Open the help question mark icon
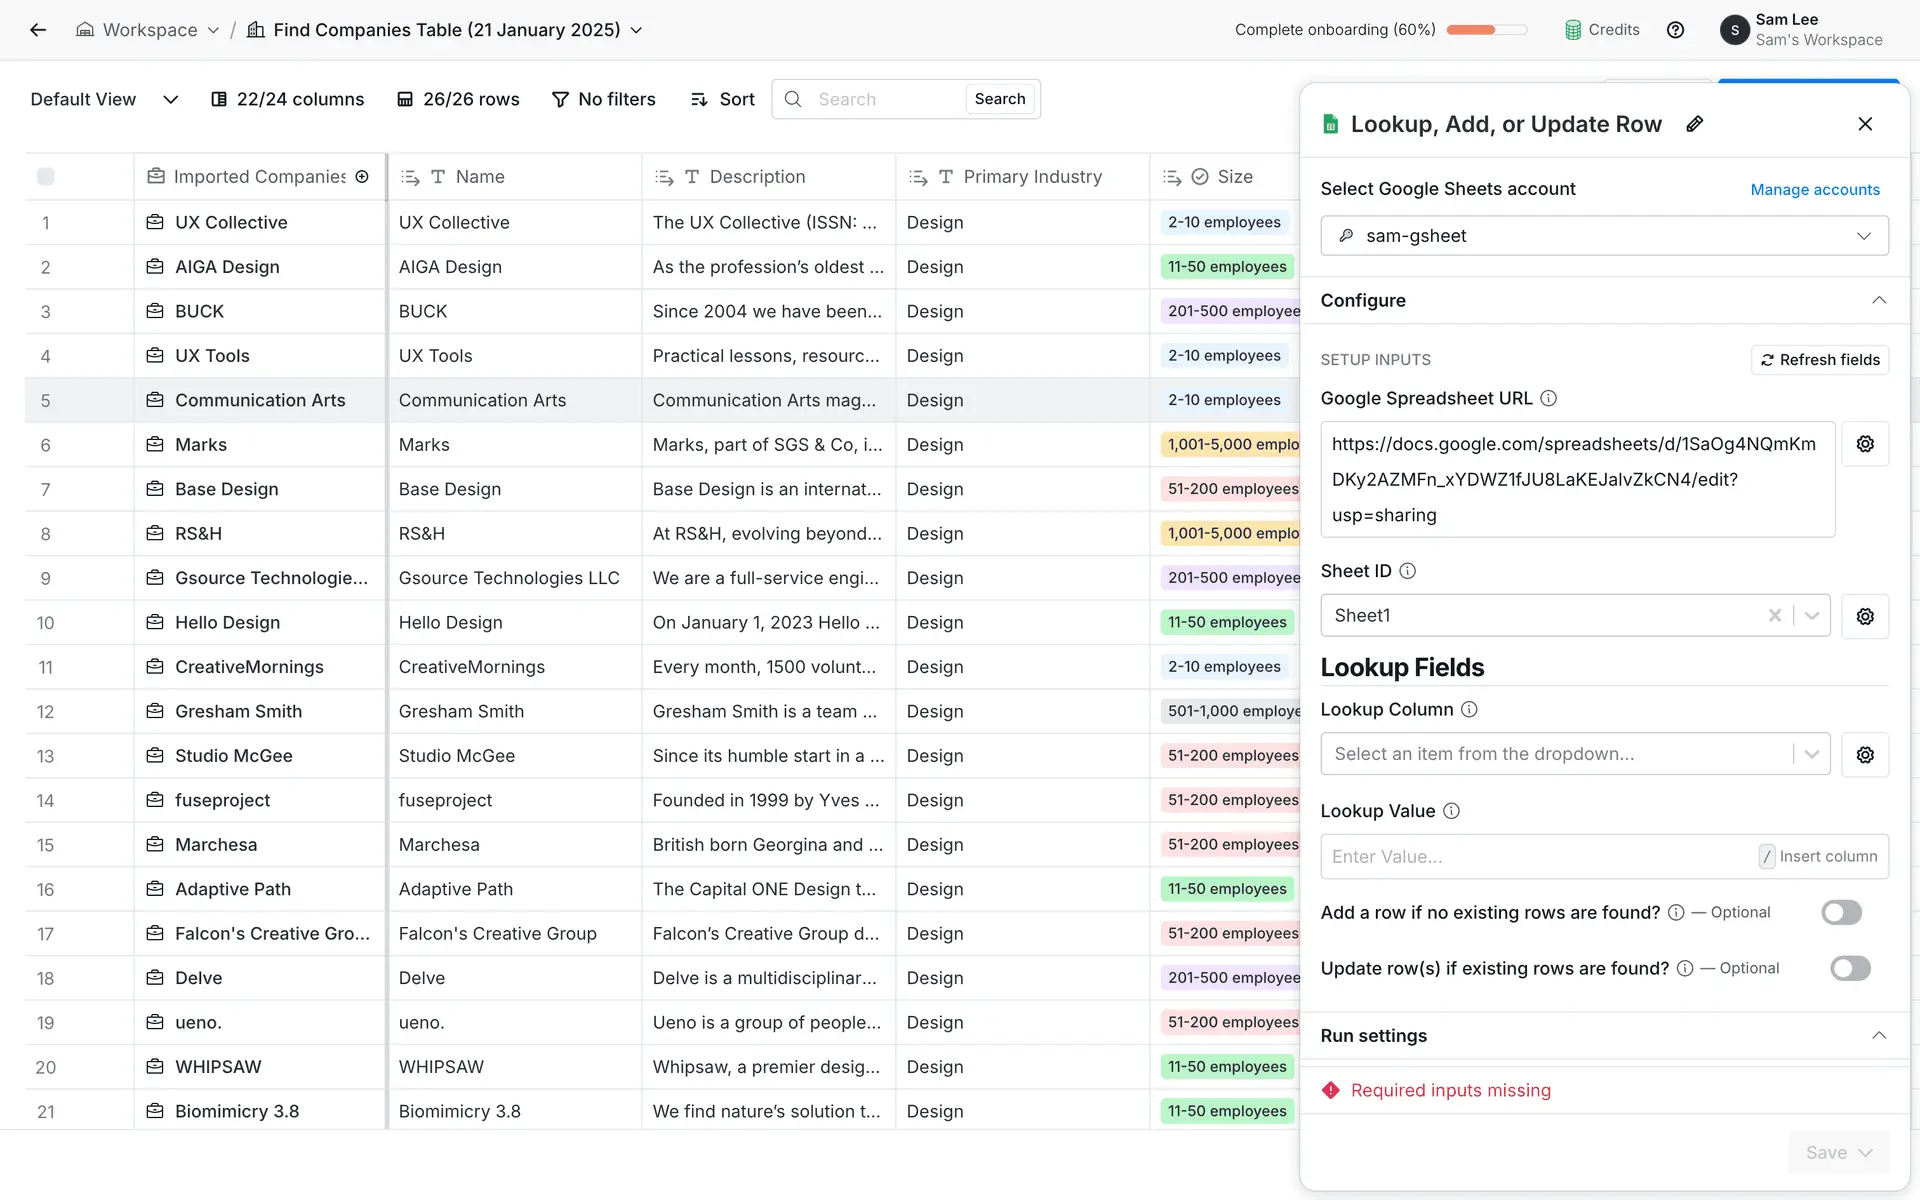Screen dimensions: 1920x1200 point(1675,30)
